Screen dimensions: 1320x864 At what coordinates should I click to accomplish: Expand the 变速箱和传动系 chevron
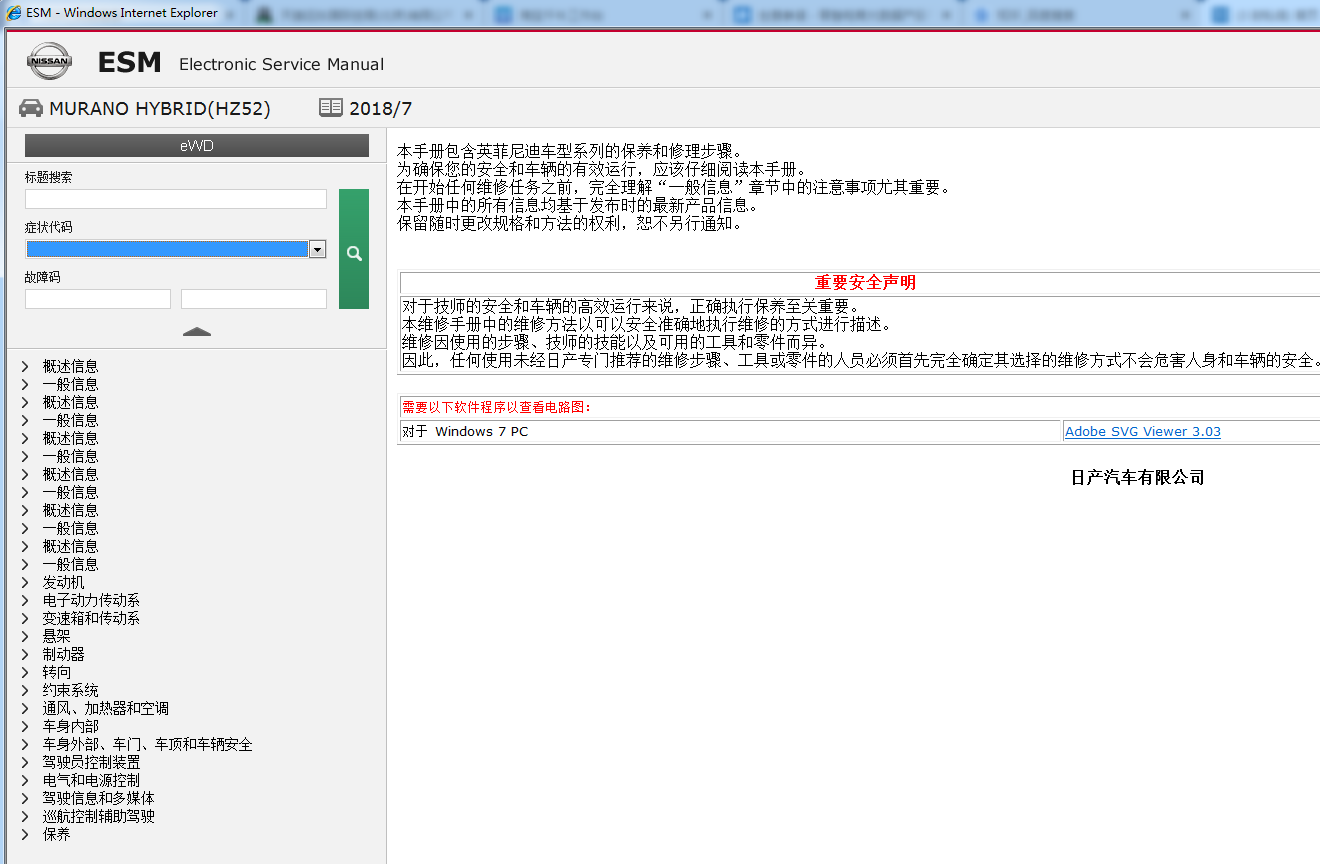pyautogui.click(x=25, y=618)
